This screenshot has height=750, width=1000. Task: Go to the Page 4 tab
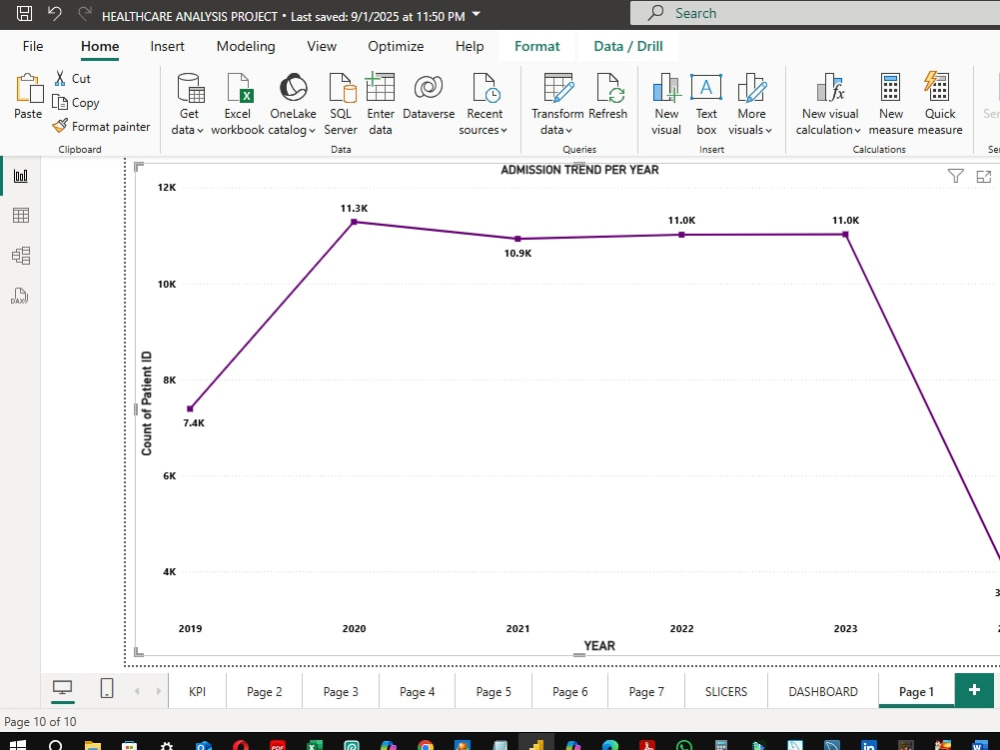[417, 691]
